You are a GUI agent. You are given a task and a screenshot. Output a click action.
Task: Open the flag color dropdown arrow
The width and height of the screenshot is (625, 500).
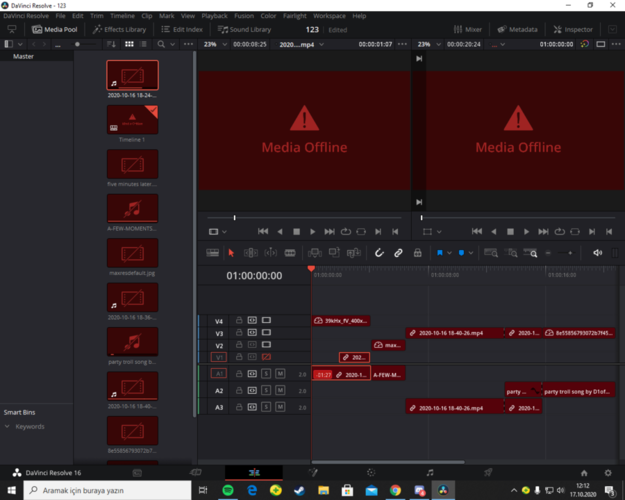[449, 253]
